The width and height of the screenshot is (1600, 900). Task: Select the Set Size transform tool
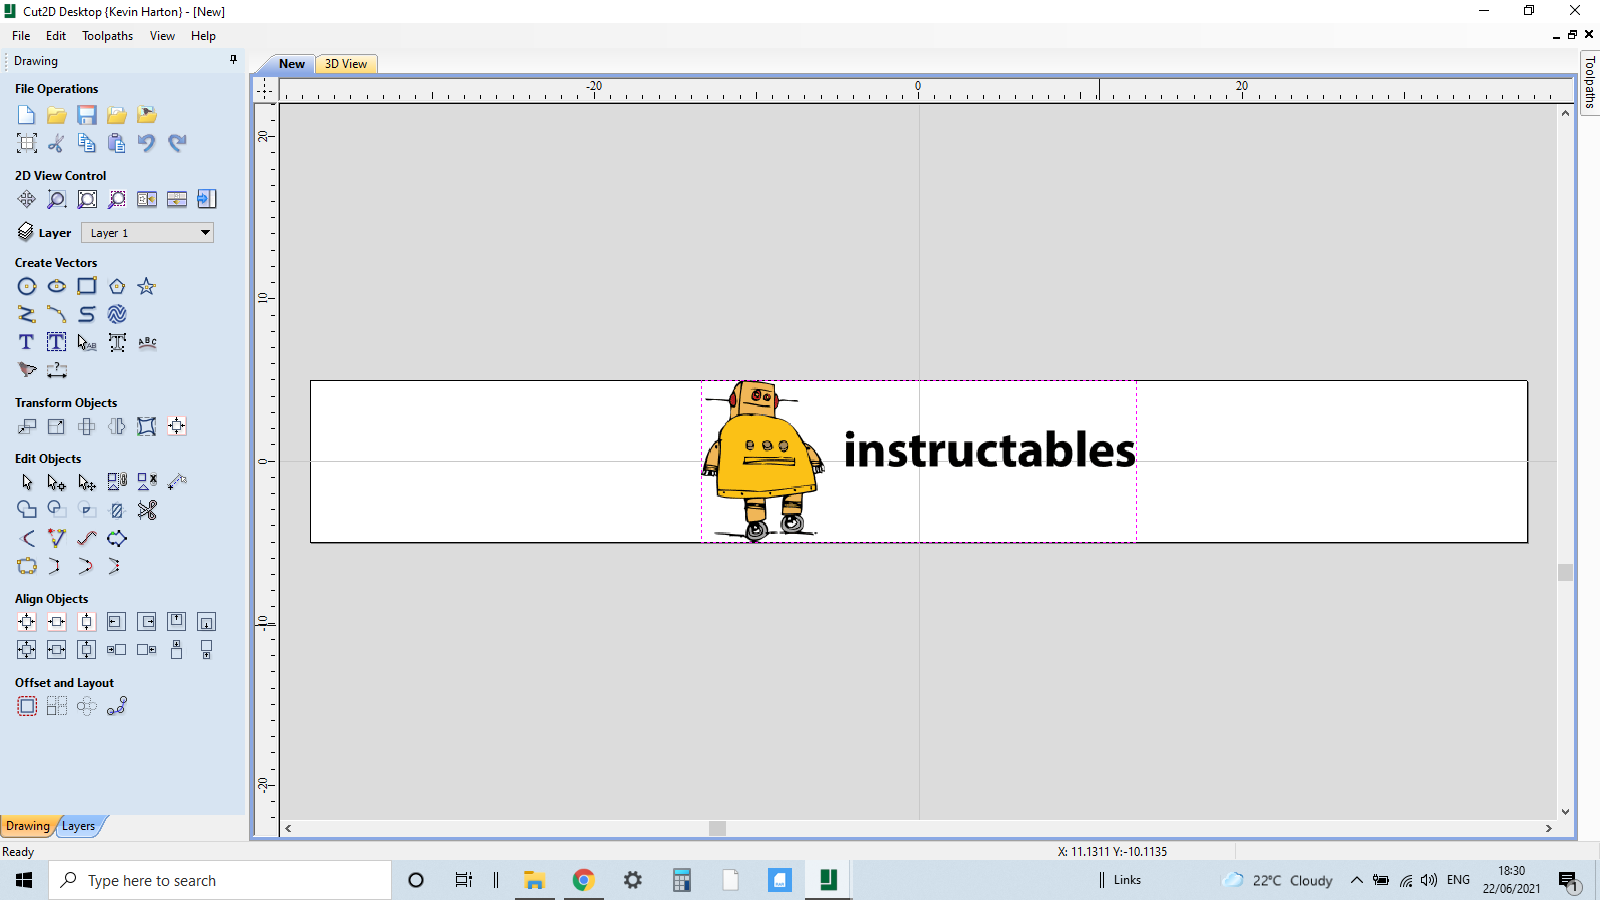(56, 426)
